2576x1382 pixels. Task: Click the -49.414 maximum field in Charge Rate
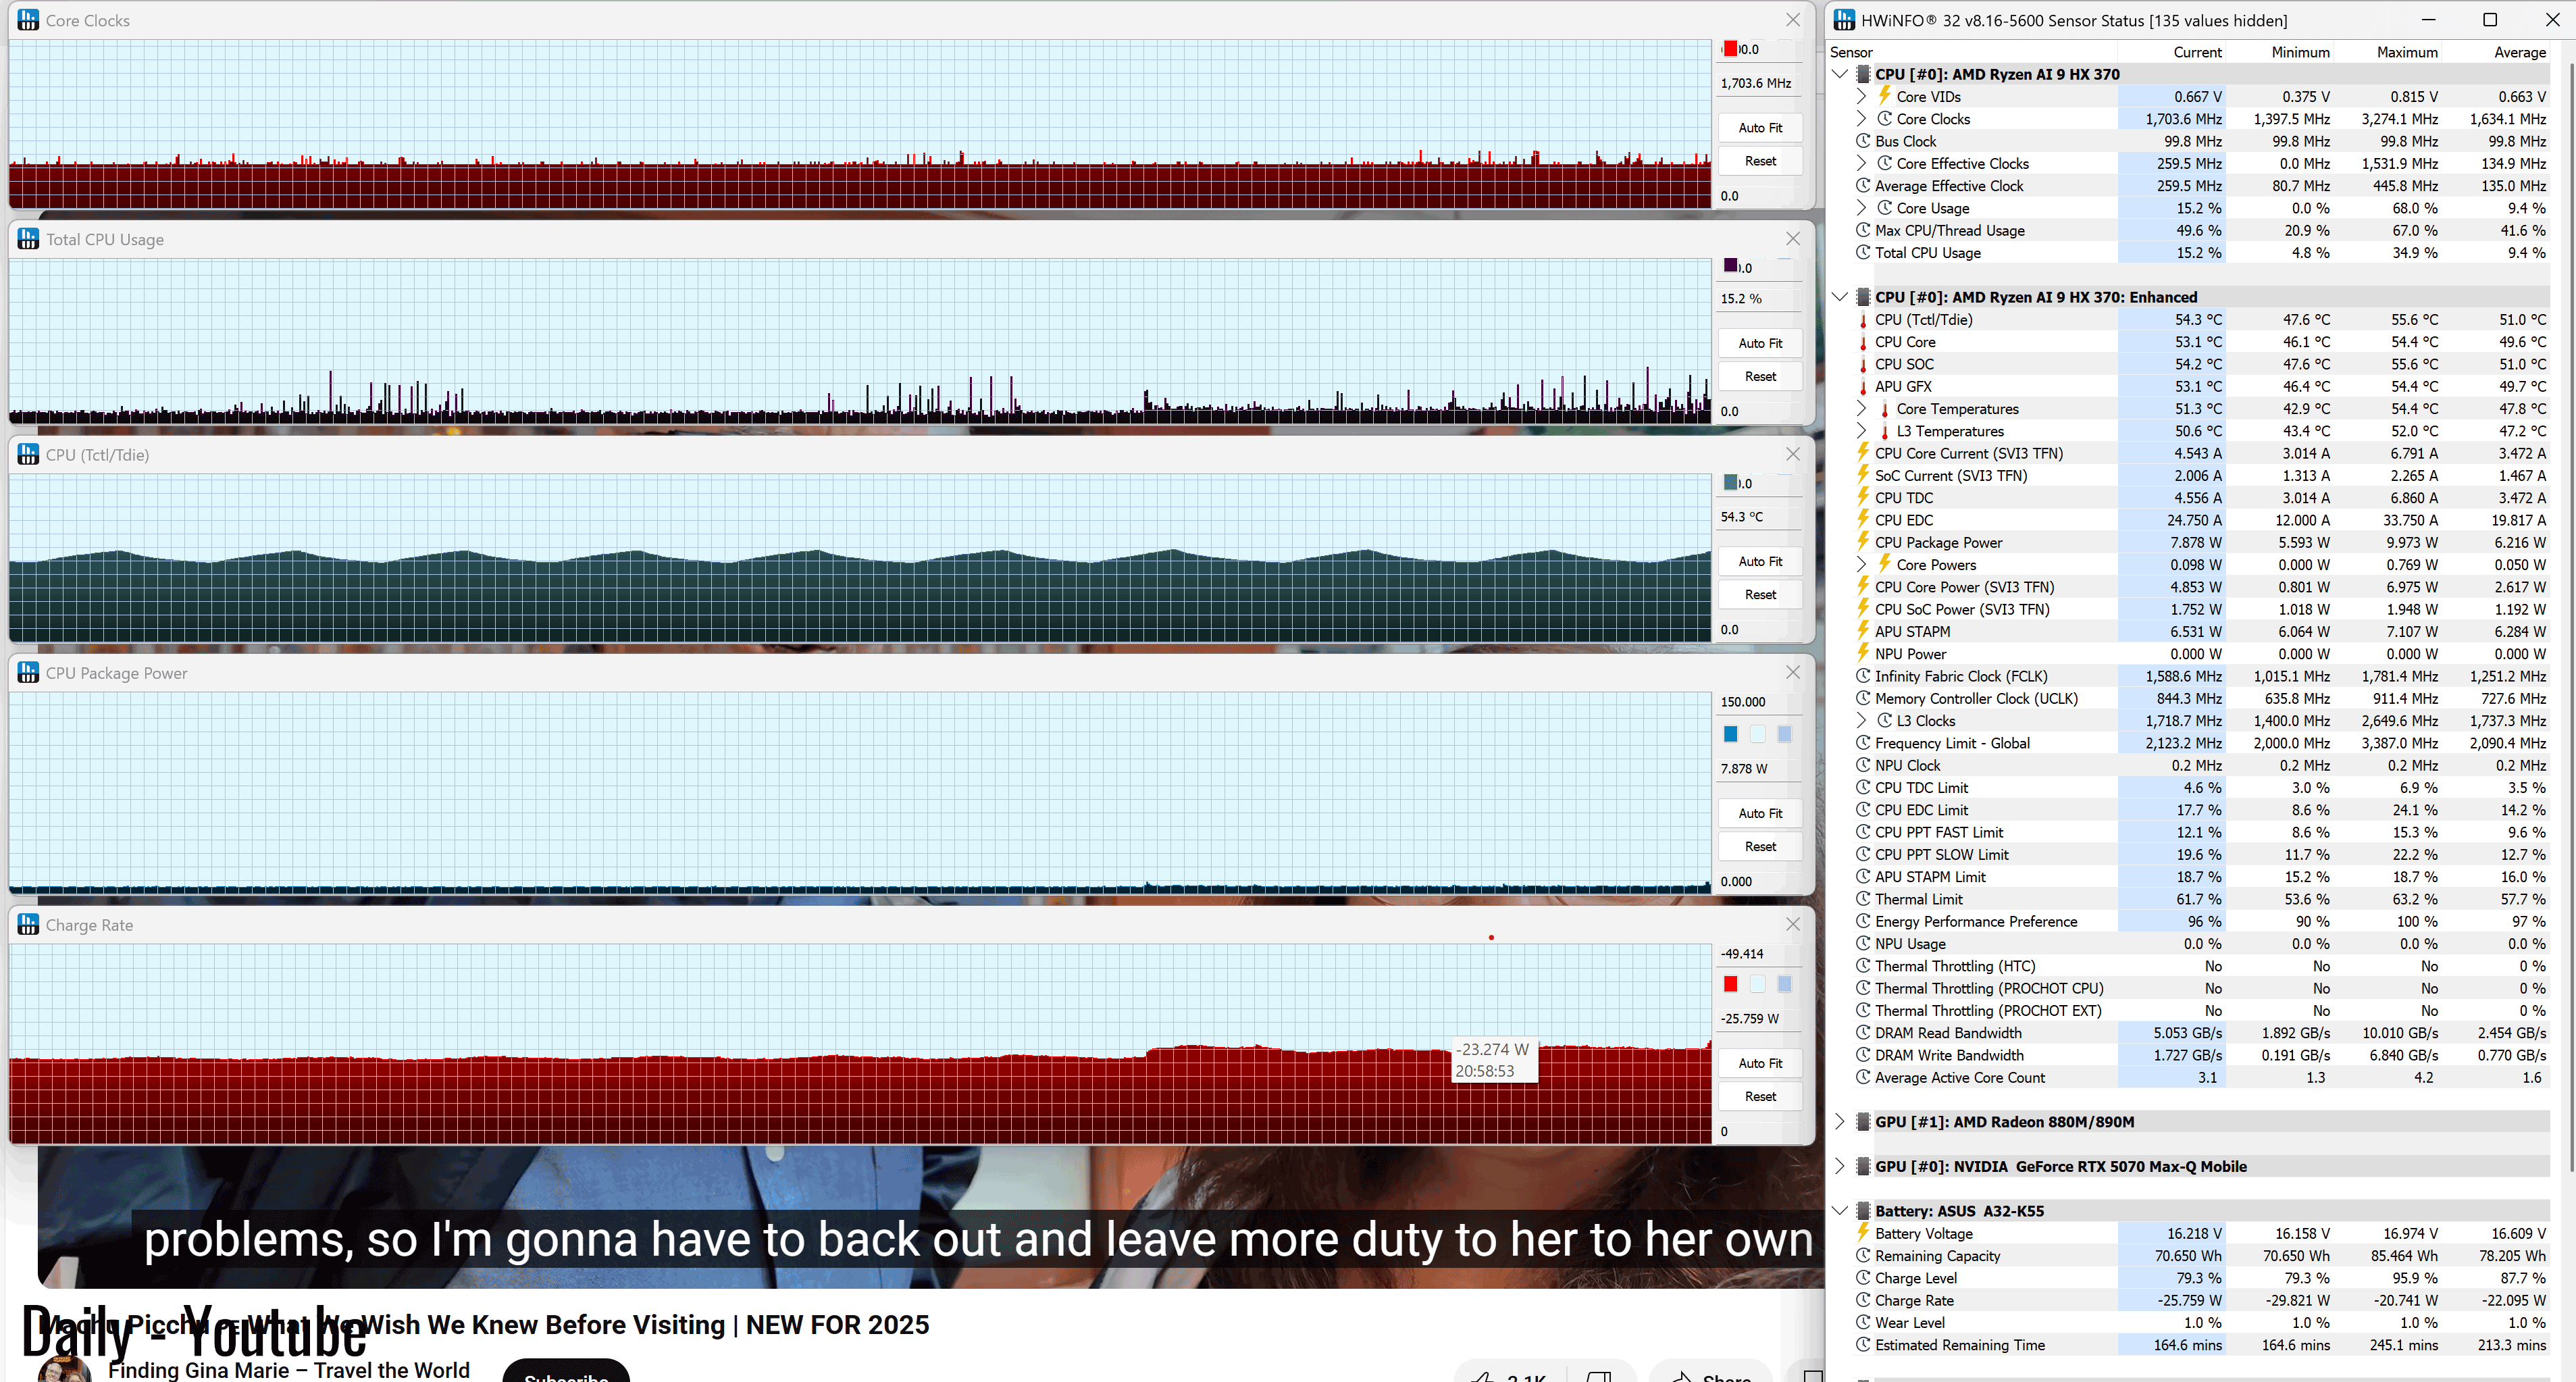(x=1759, y=954)
